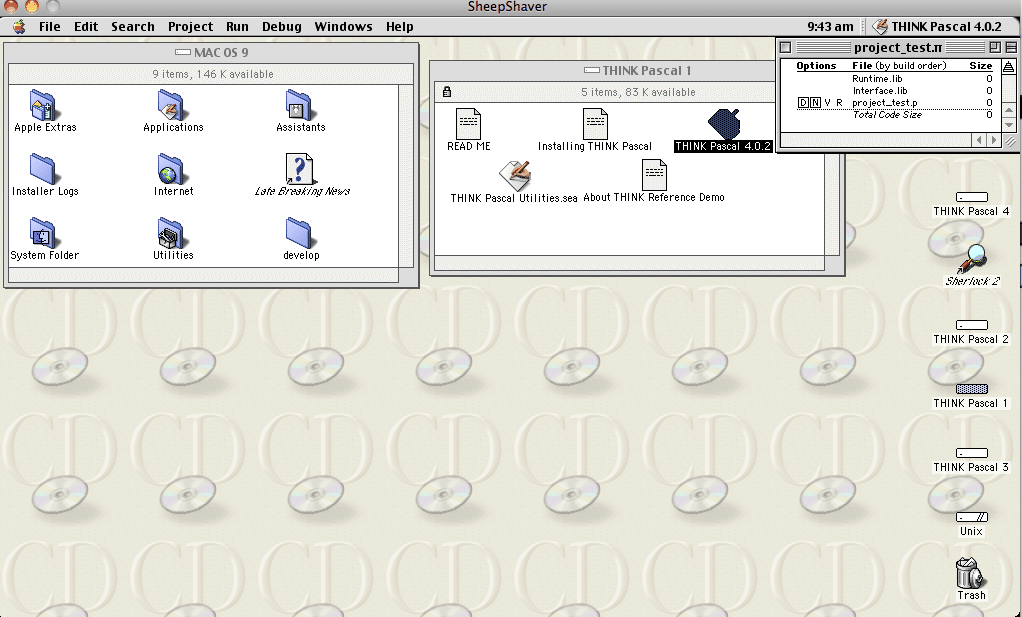
Task: Open the Search menu
Action: pyautogui.click(x=132, y=27)
